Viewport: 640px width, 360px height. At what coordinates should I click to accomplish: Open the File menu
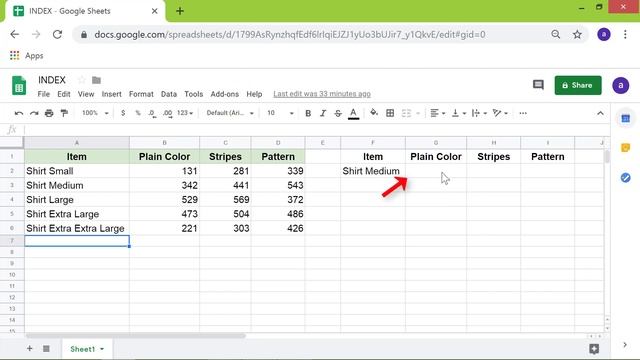[x=44, y=94]
